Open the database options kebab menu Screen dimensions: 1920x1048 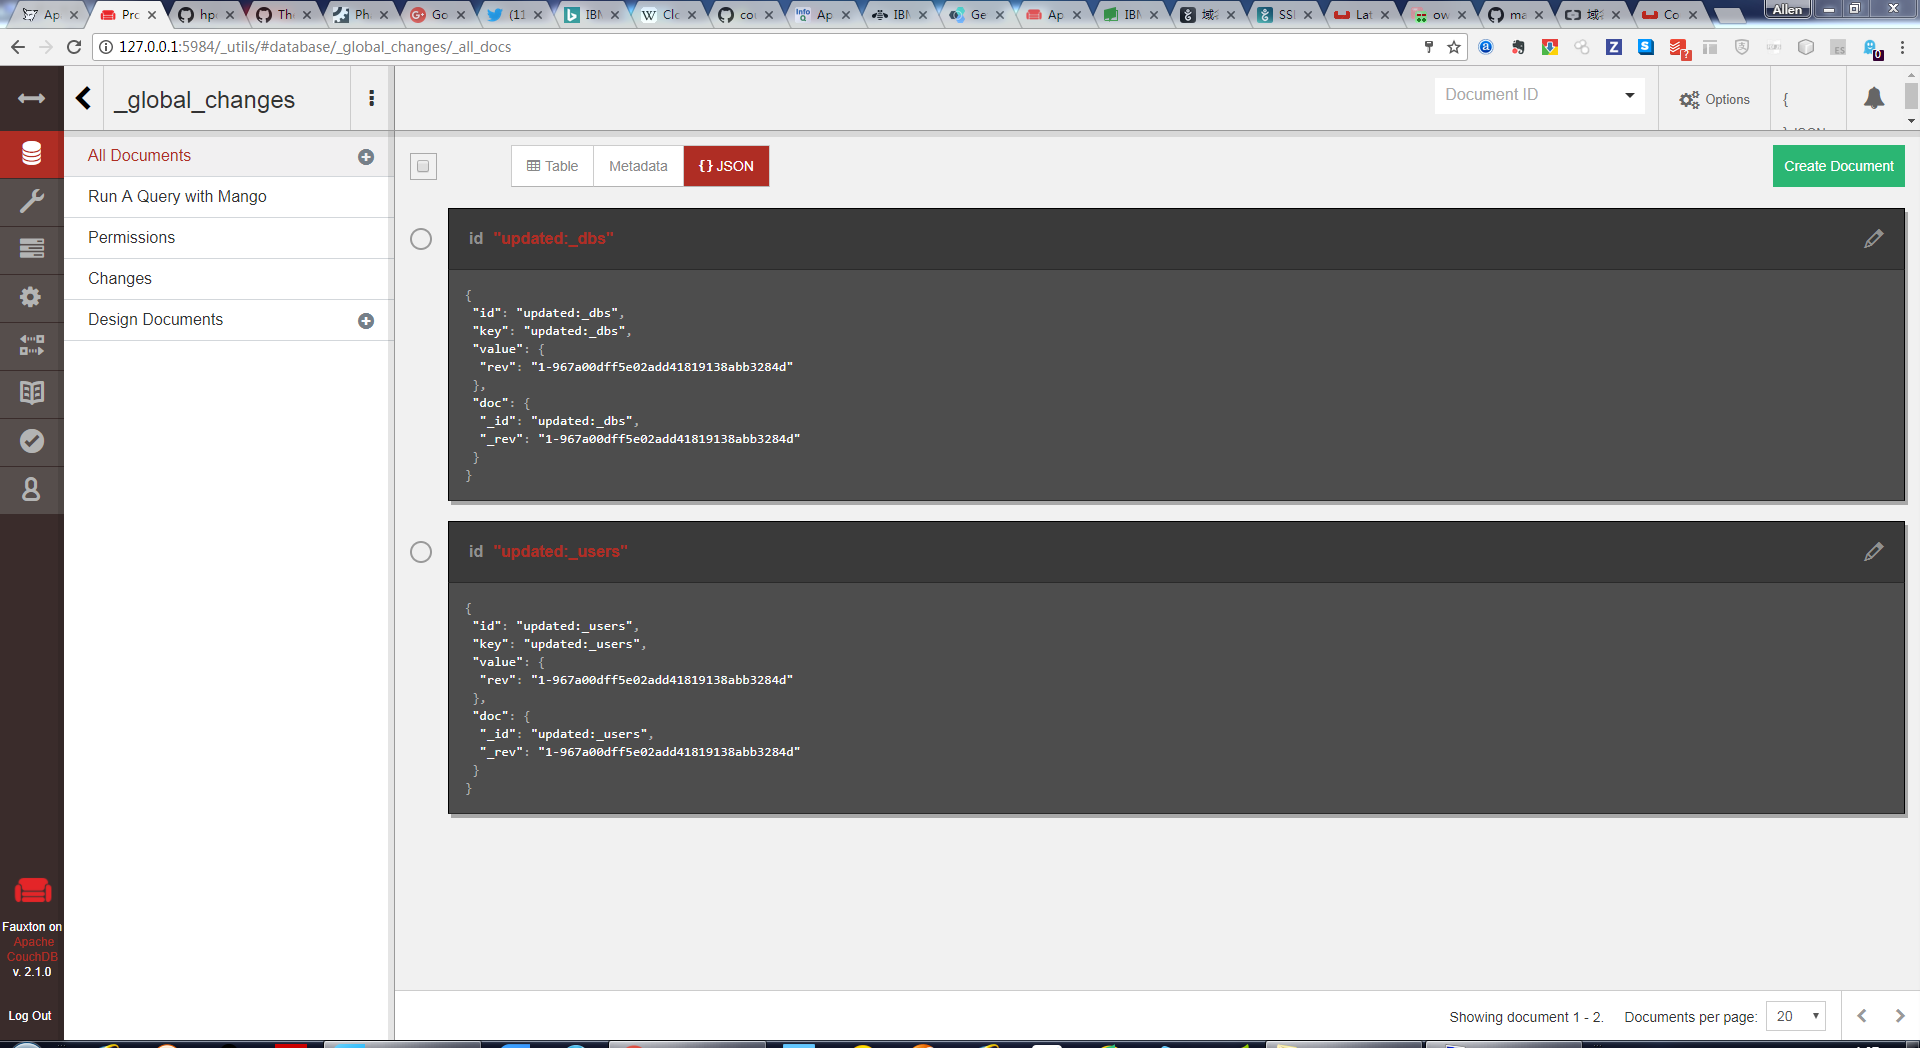372,98
